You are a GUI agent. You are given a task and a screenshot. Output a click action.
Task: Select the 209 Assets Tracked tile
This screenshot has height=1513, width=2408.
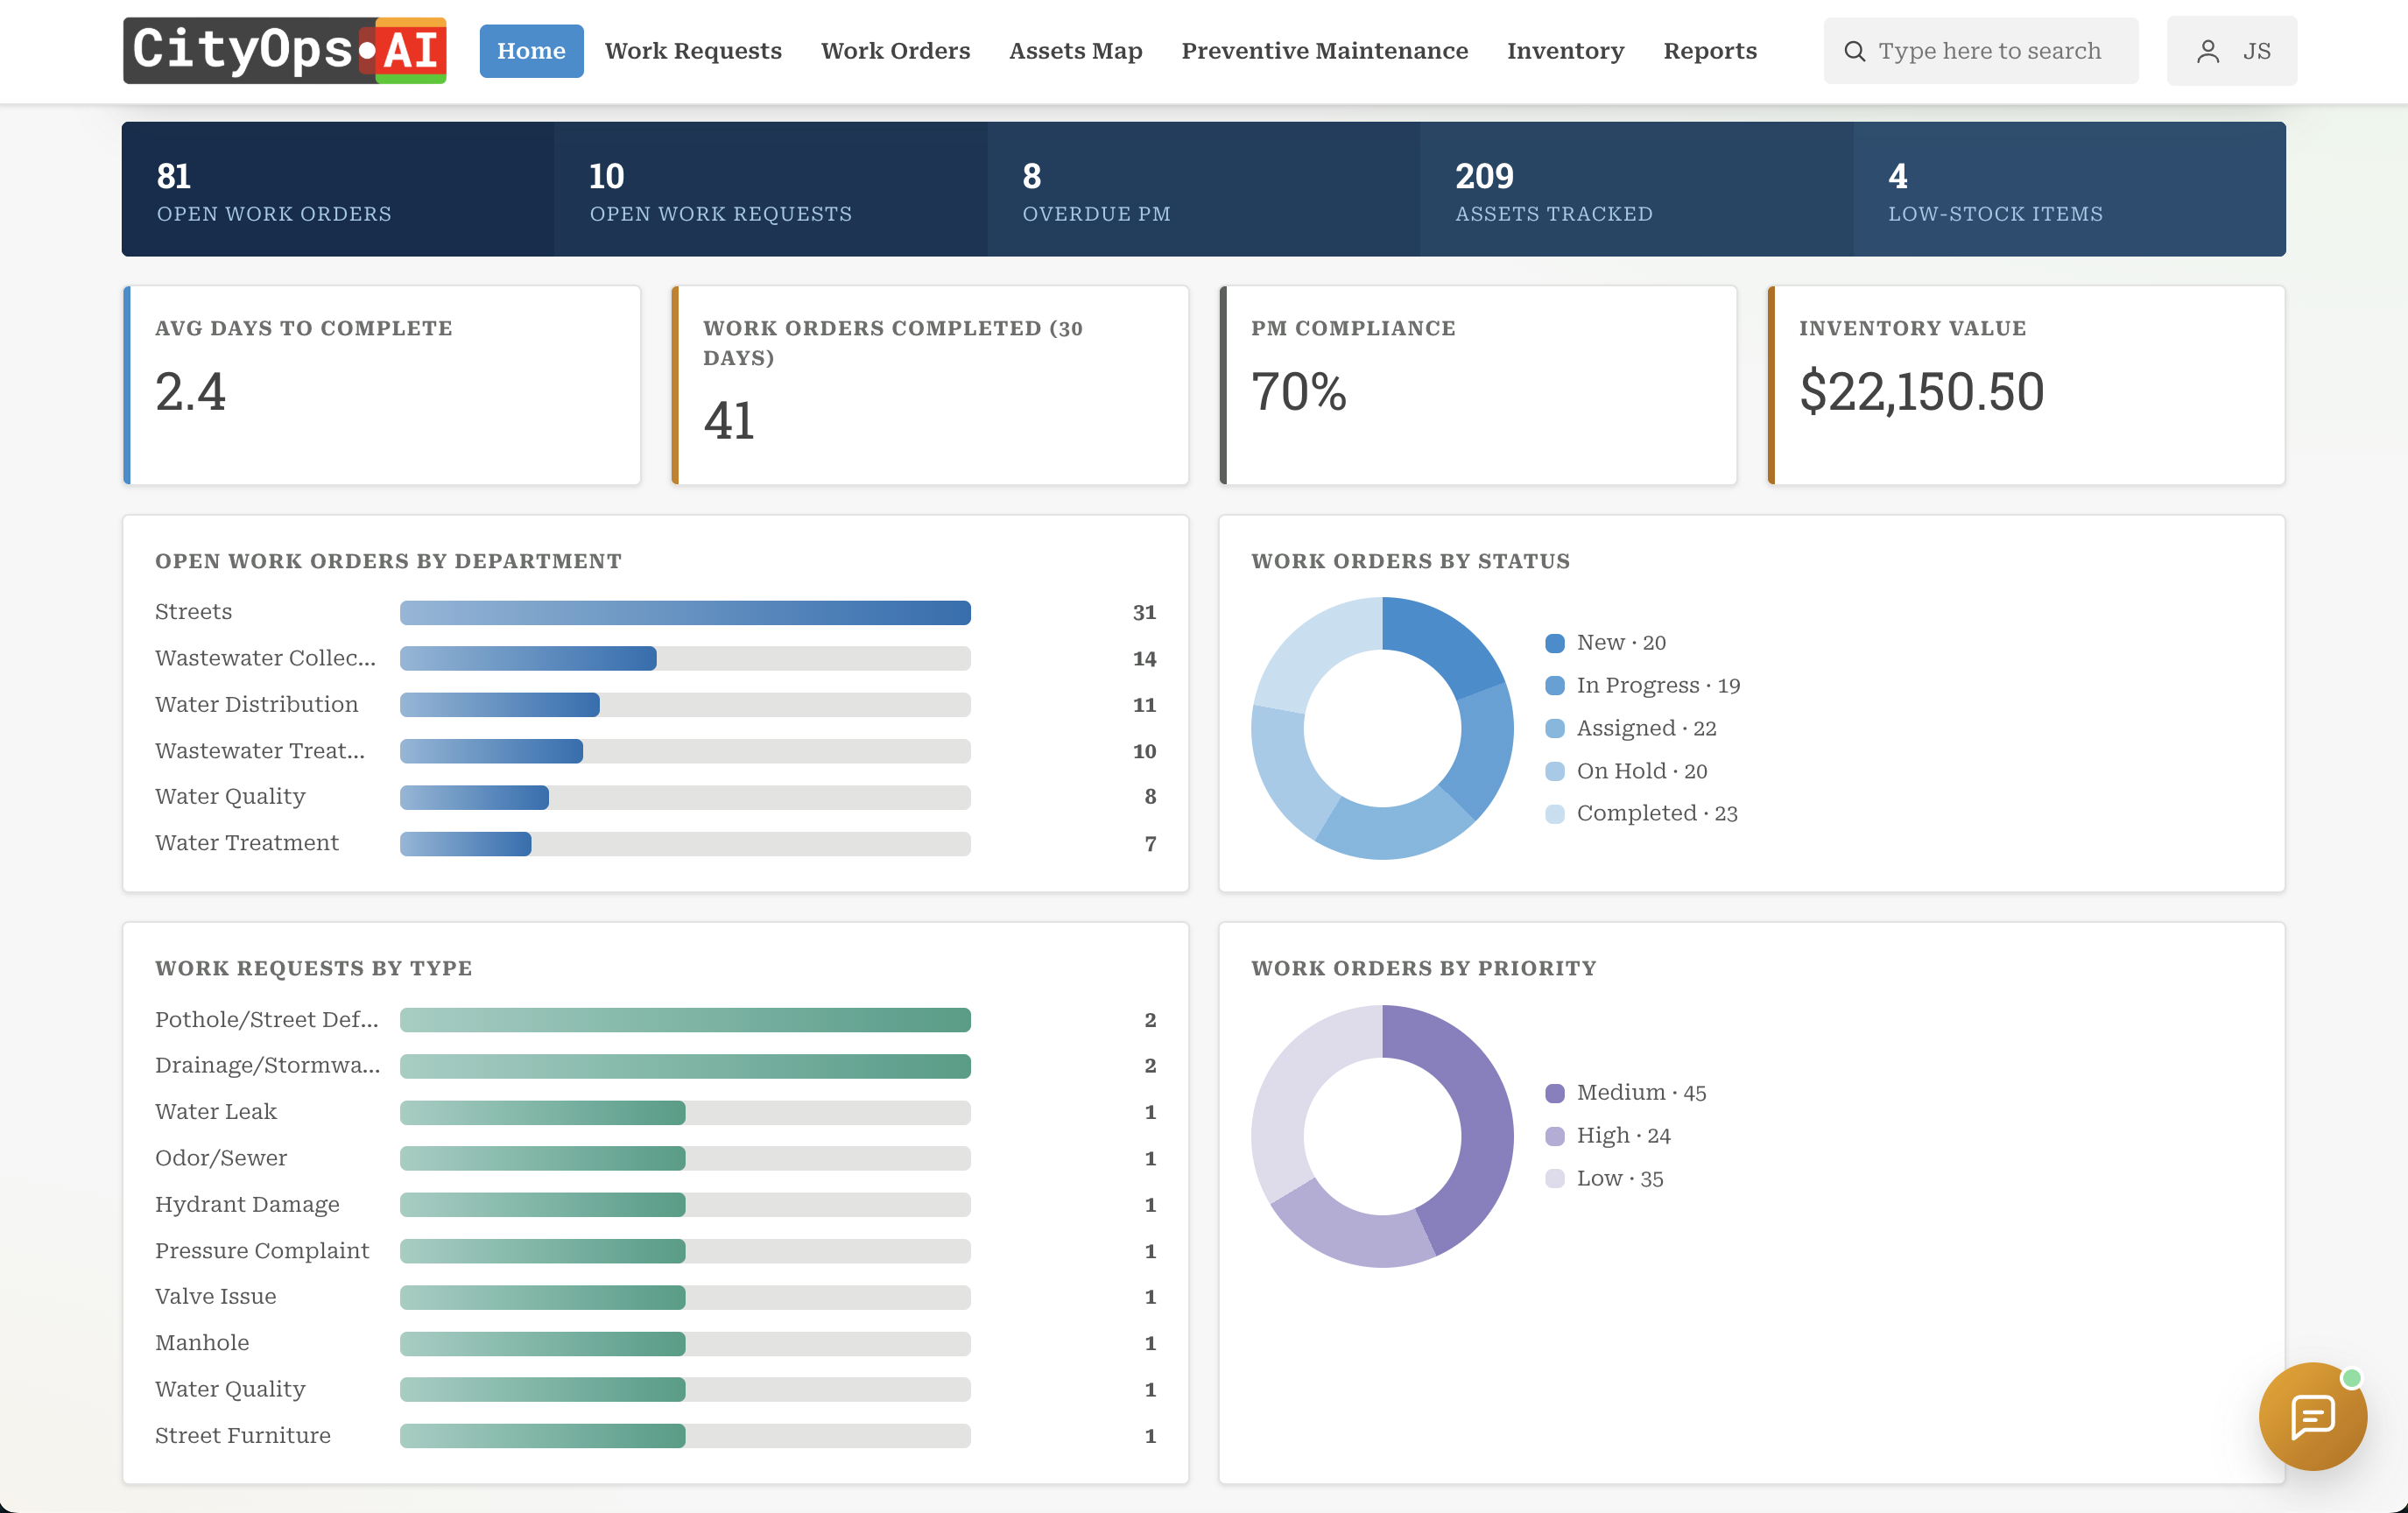click(1637, 189)
